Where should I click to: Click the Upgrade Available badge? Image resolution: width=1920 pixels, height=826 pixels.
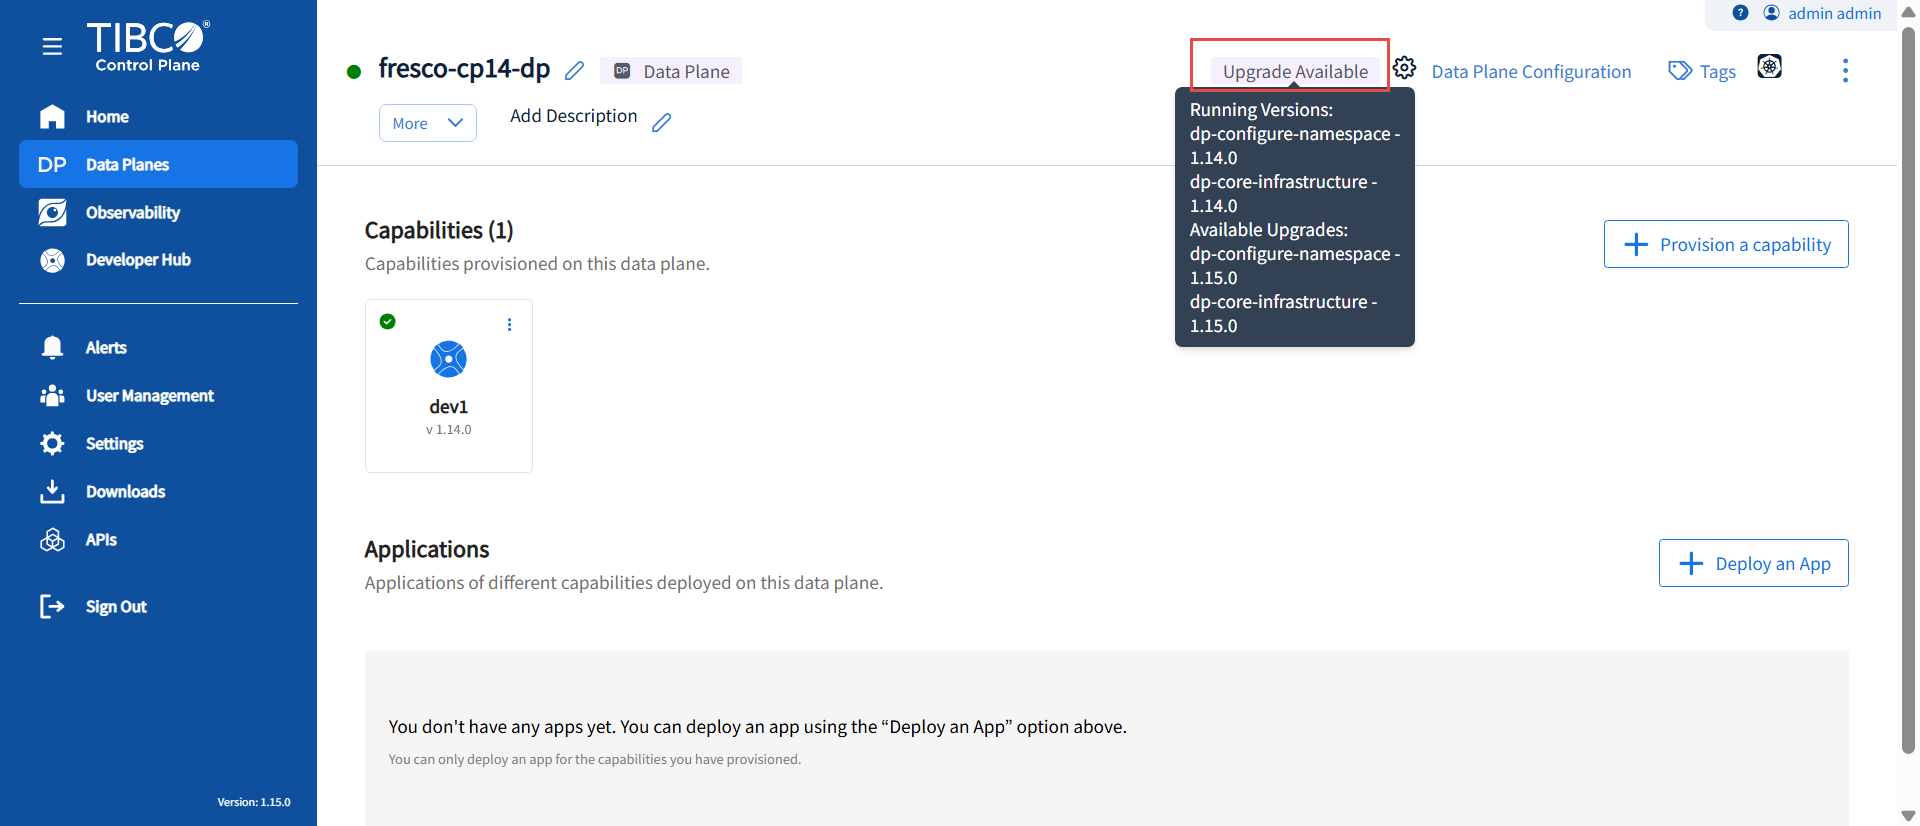pos(1295,71)
